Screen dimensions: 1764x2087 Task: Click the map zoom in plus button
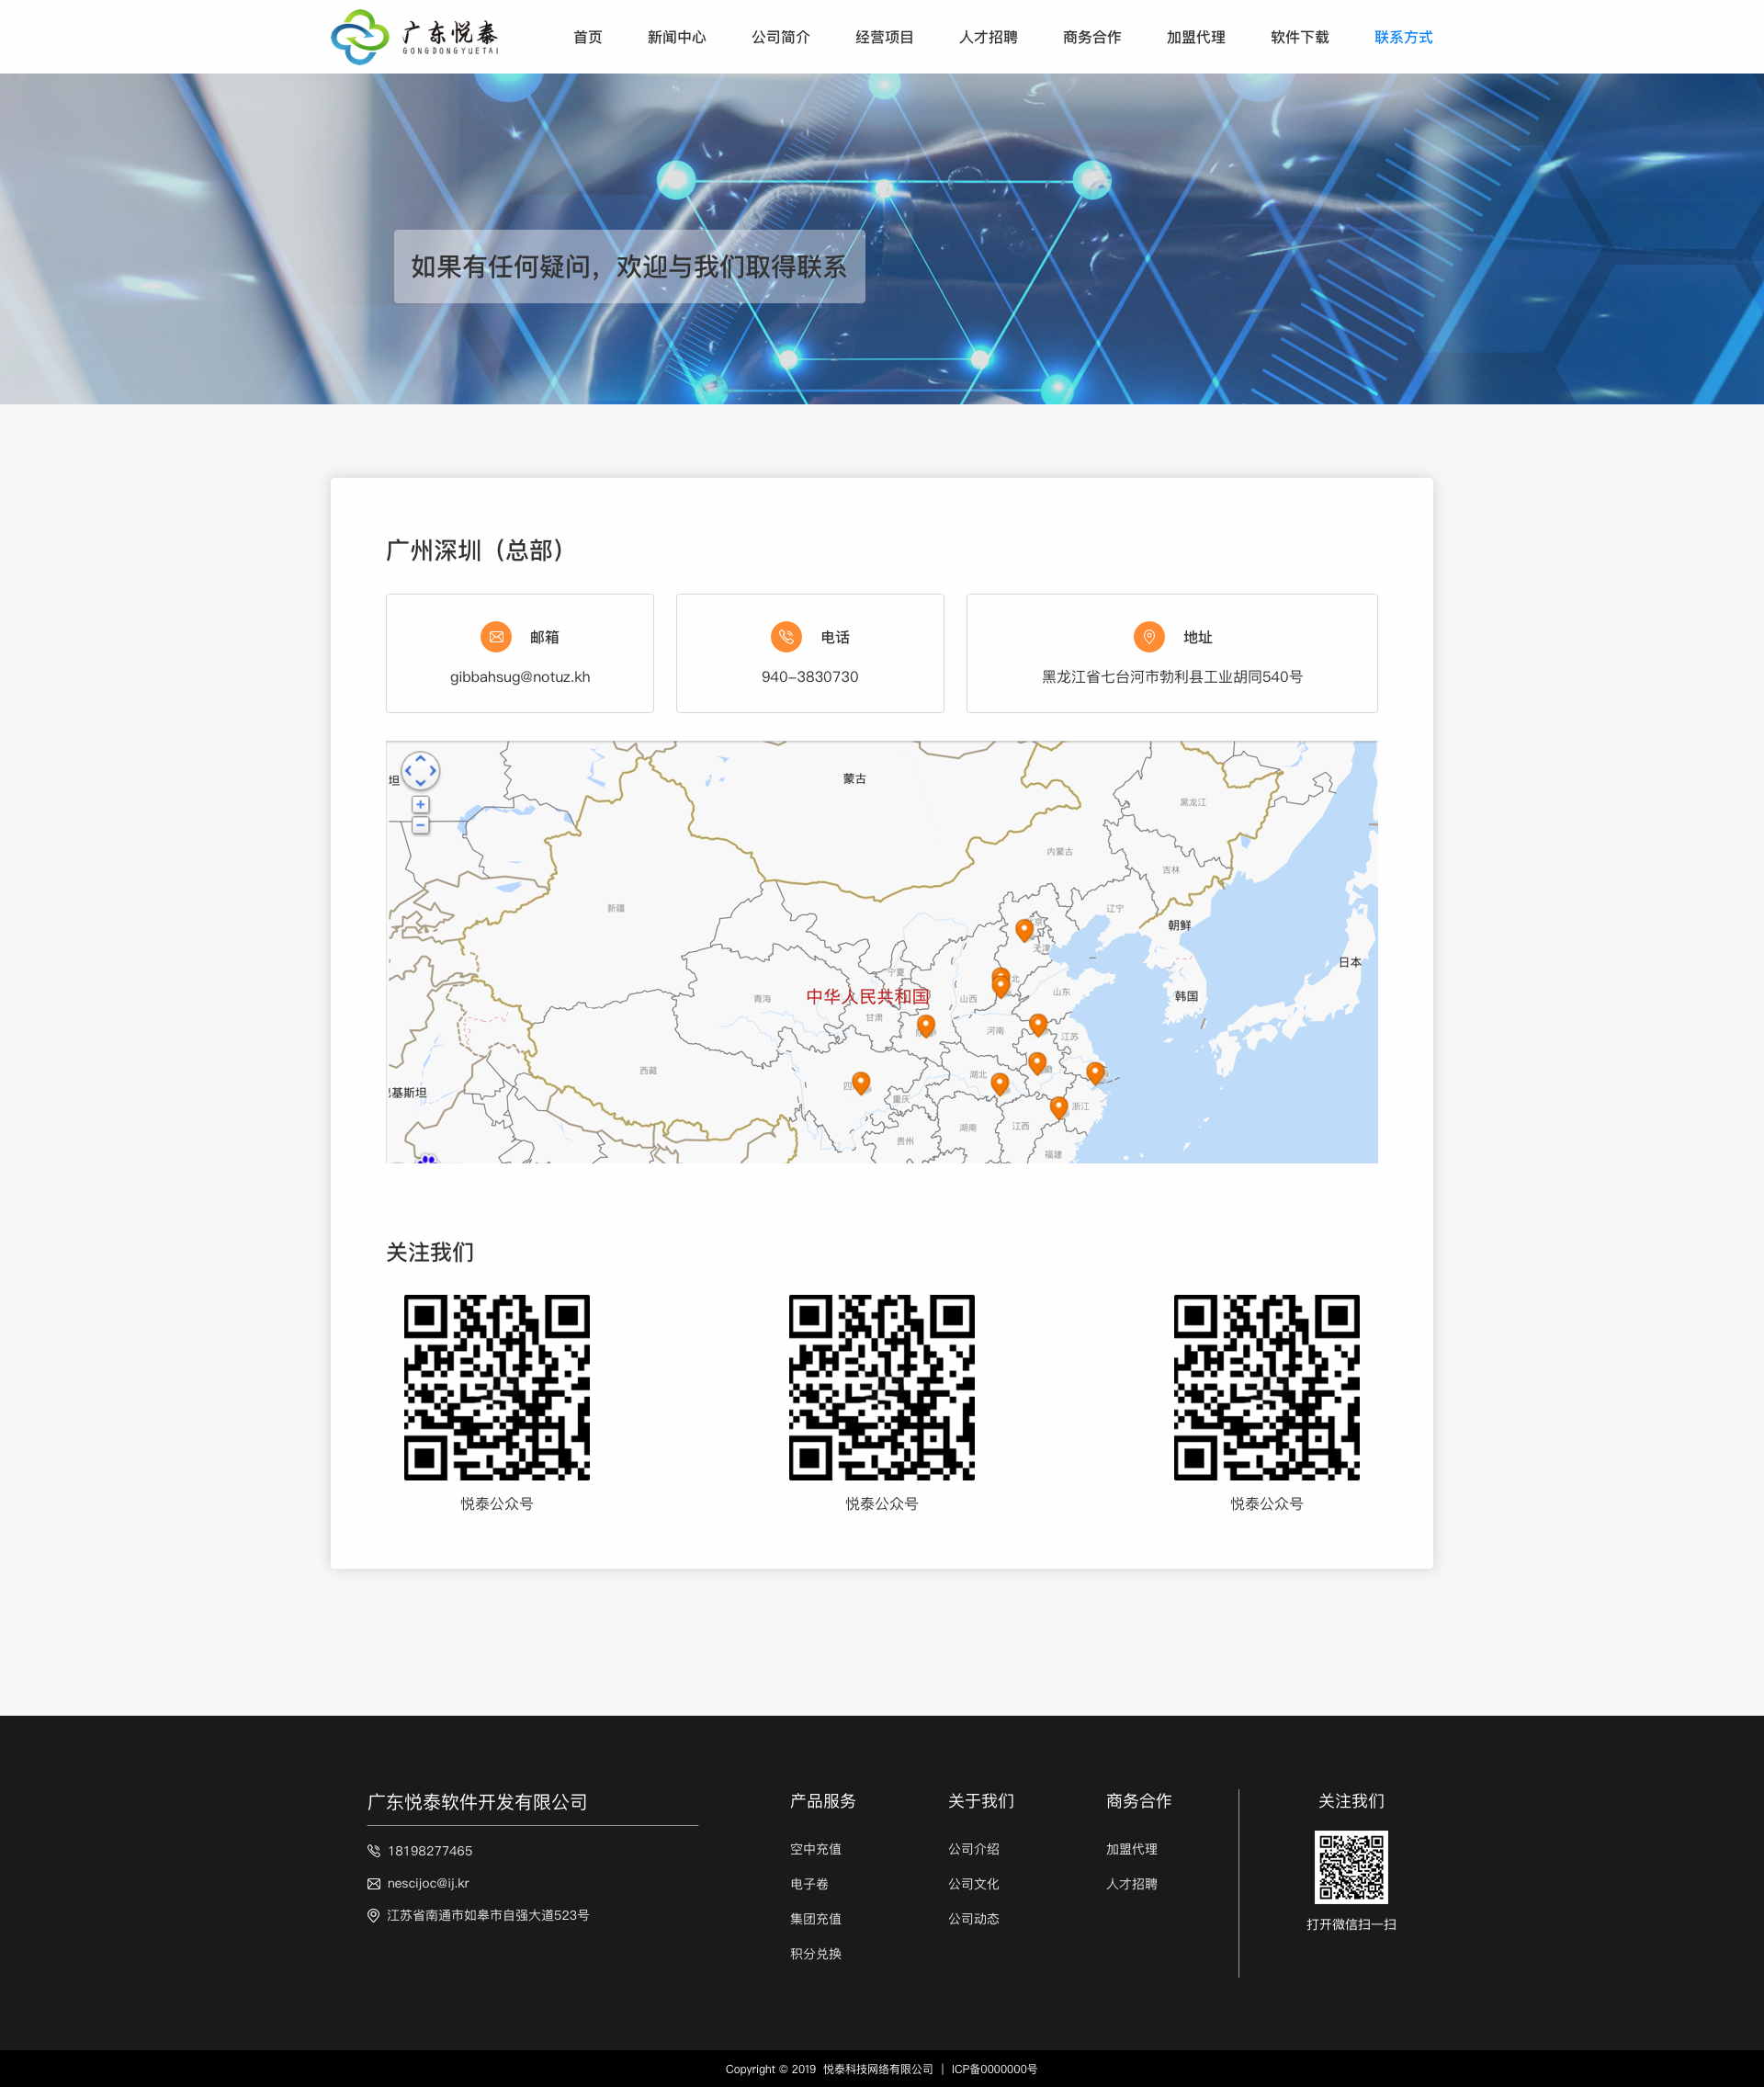pyautogui.click(x=420, y=804)
